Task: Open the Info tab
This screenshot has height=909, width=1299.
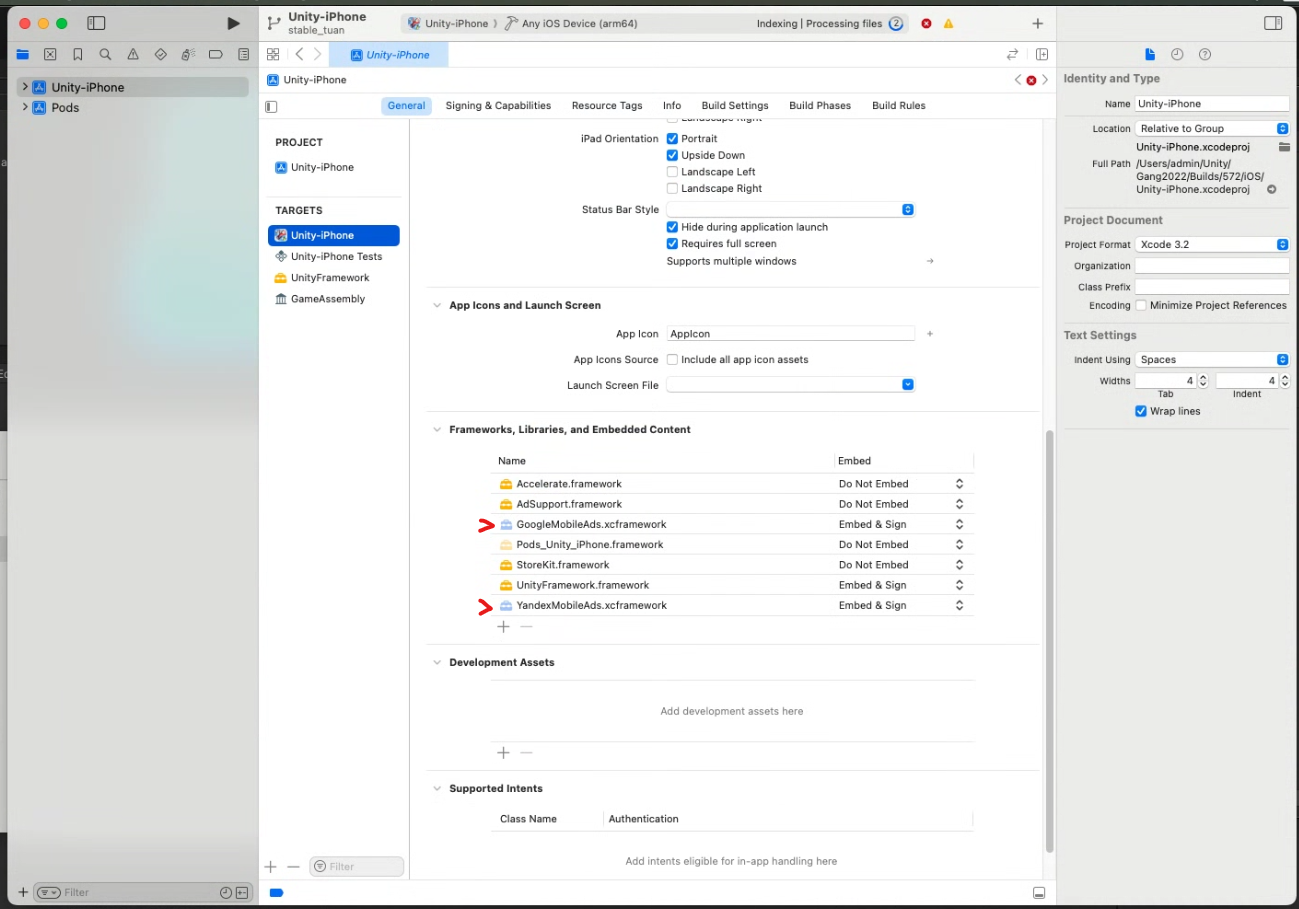Action: coord(672,106)
